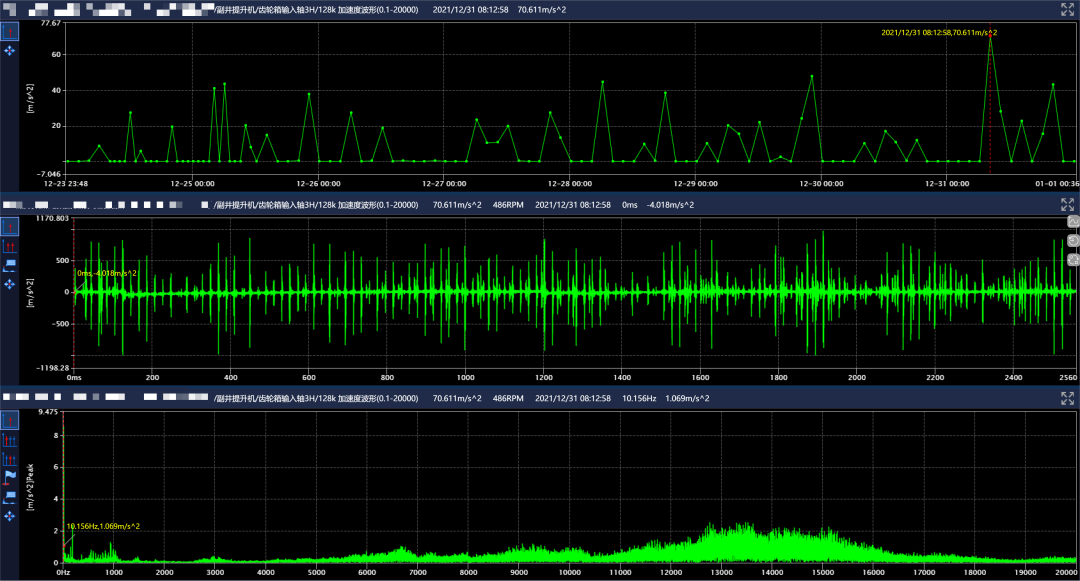
Task: Click red cursor marker at 70.611 peak
Action: 990,36
